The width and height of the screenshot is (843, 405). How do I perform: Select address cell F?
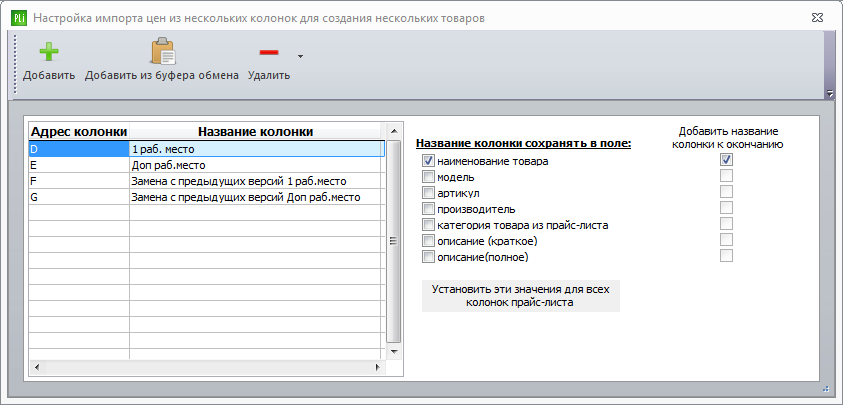pos(79,181)
